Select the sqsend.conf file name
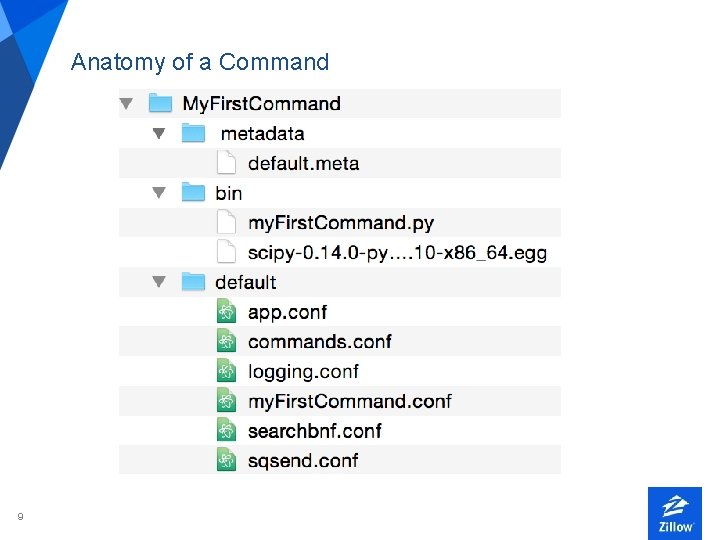This screenshot has width=720, height=540. pyautogui.click(x=302, y=461)
